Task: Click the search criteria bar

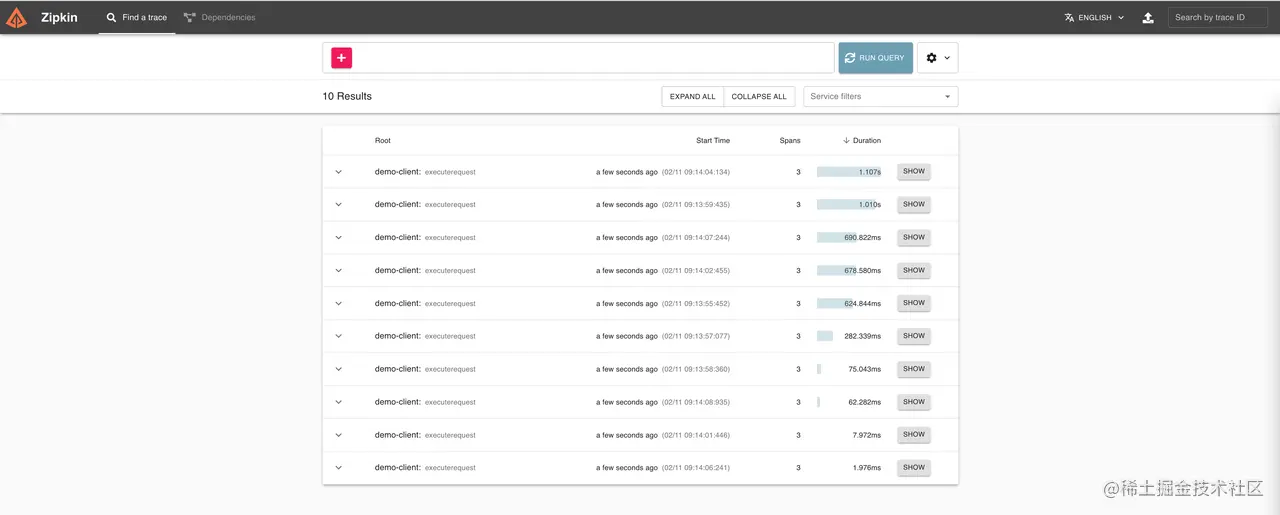Action: click(578, 58)
